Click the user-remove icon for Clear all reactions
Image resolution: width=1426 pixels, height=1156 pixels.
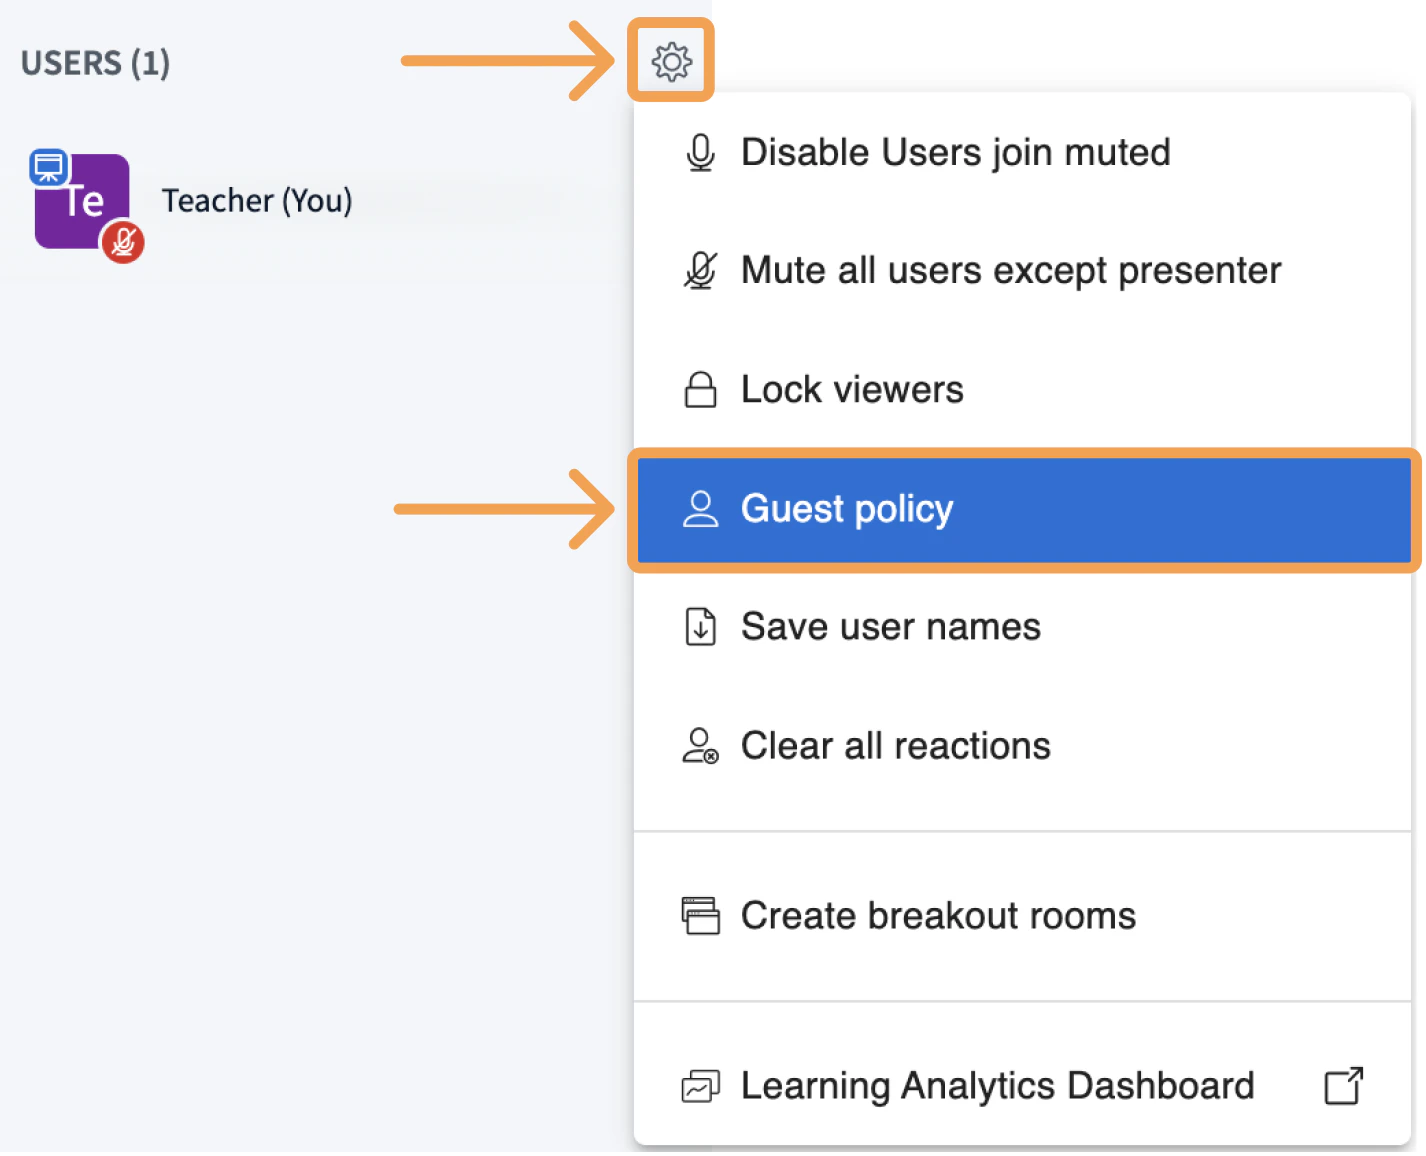[700, 746]
